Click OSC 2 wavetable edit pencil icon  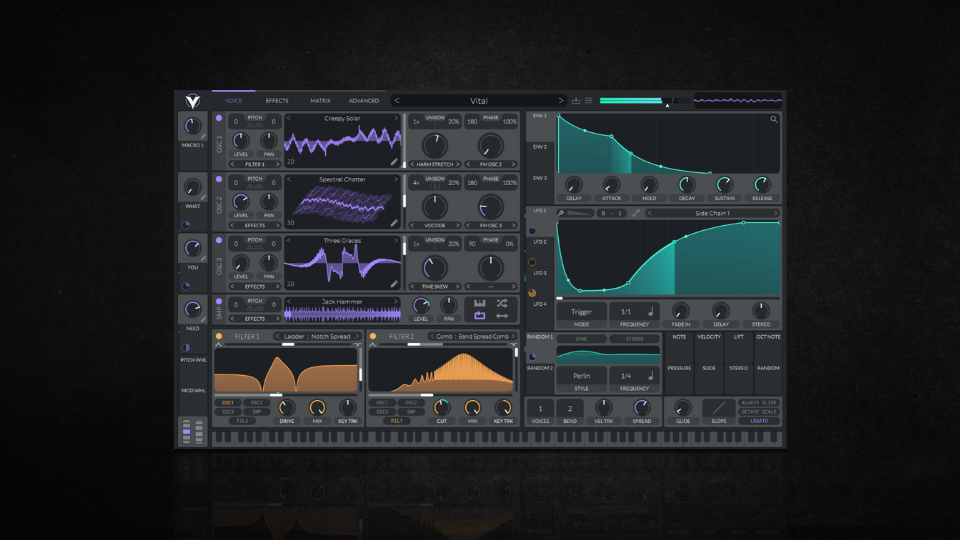pos(394,223)
